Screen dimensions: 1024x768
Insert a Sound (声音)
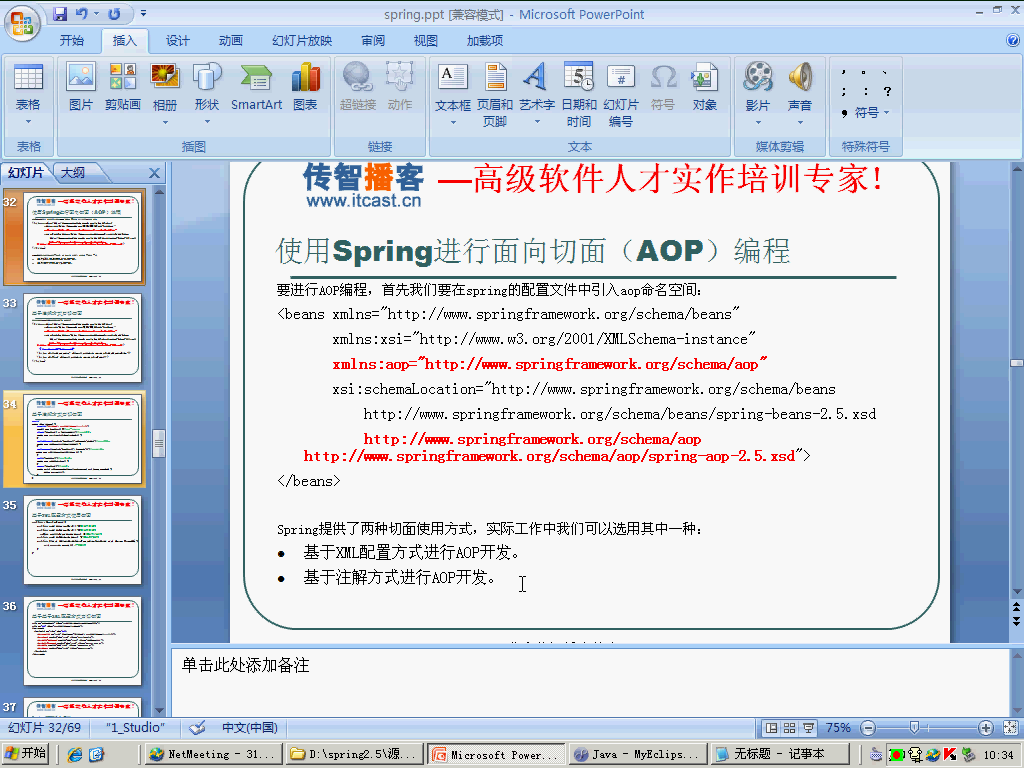point(799,77)
